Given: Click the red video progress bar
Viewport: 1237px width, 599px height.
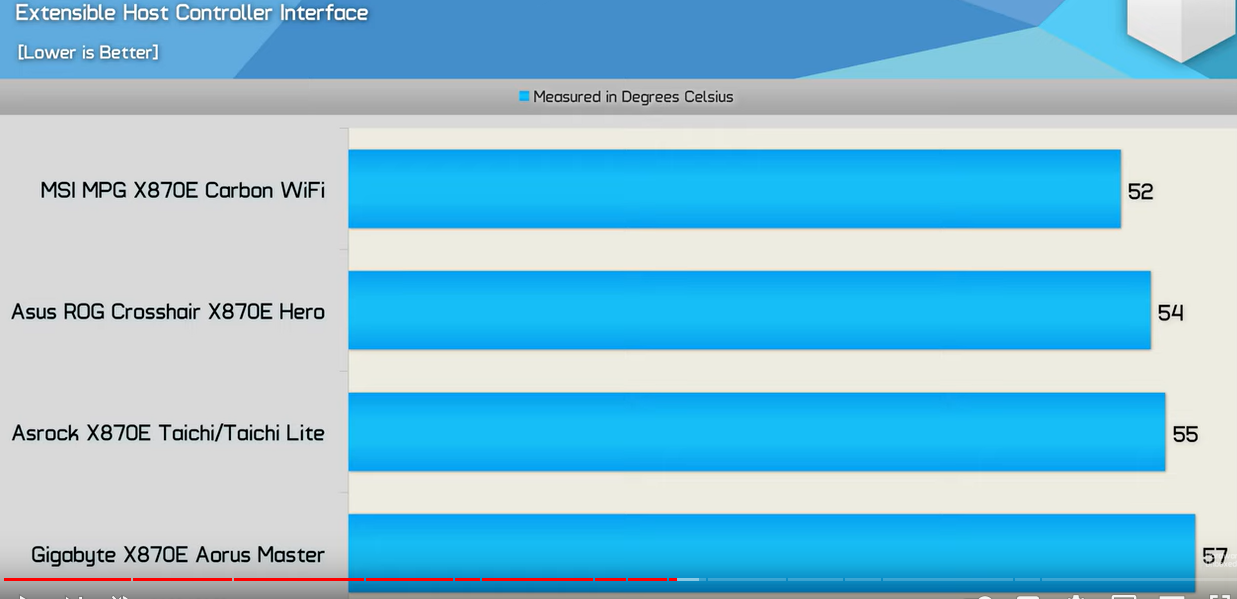Looking at the screenshot, I should 340,579.
